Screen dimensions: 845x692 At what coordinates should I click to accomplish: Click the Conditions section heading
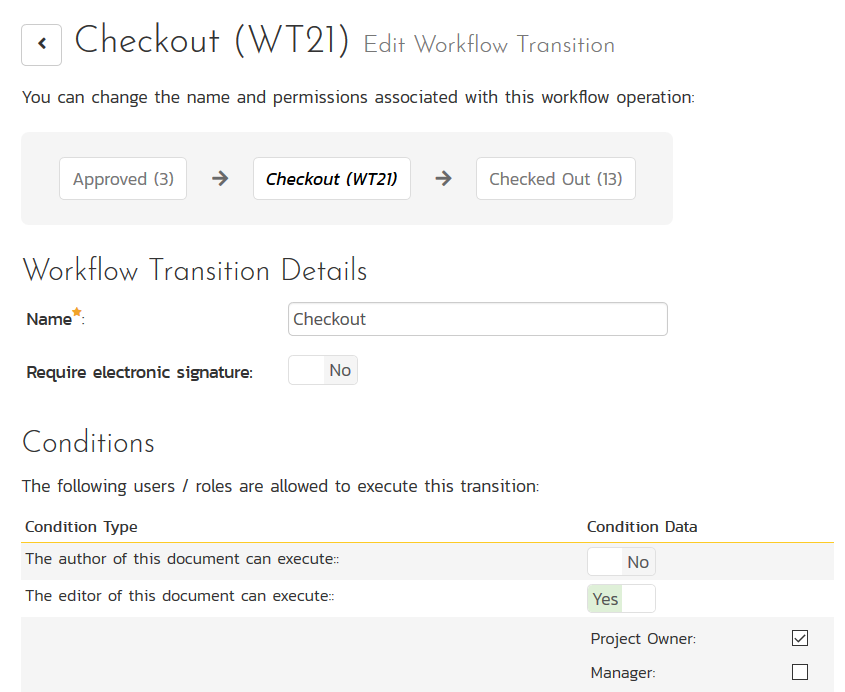[x=88, y=443]
